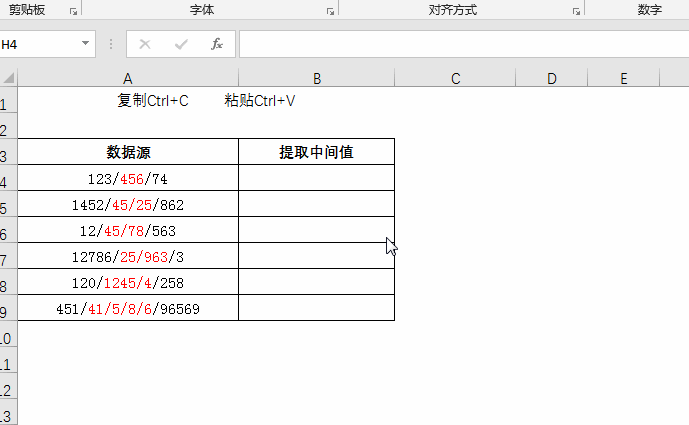
Task: Click the Name Box showing H4
Action: tap(40, 44)
